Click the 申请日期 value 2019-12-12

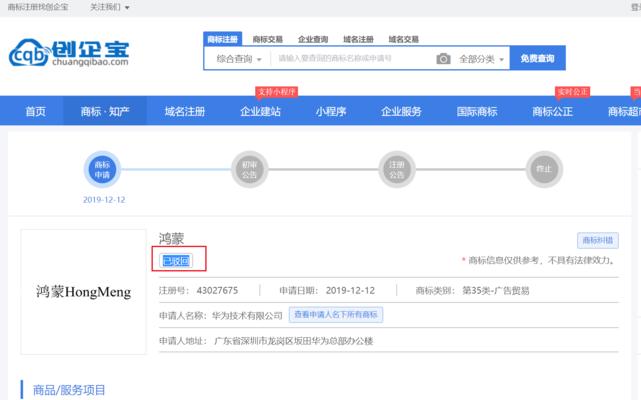(350, 290)
